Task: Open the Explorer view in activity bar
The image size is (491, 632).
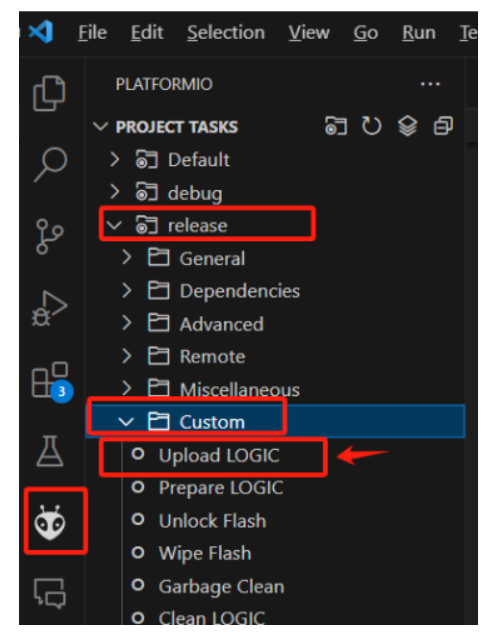Action: click(49, 93)
